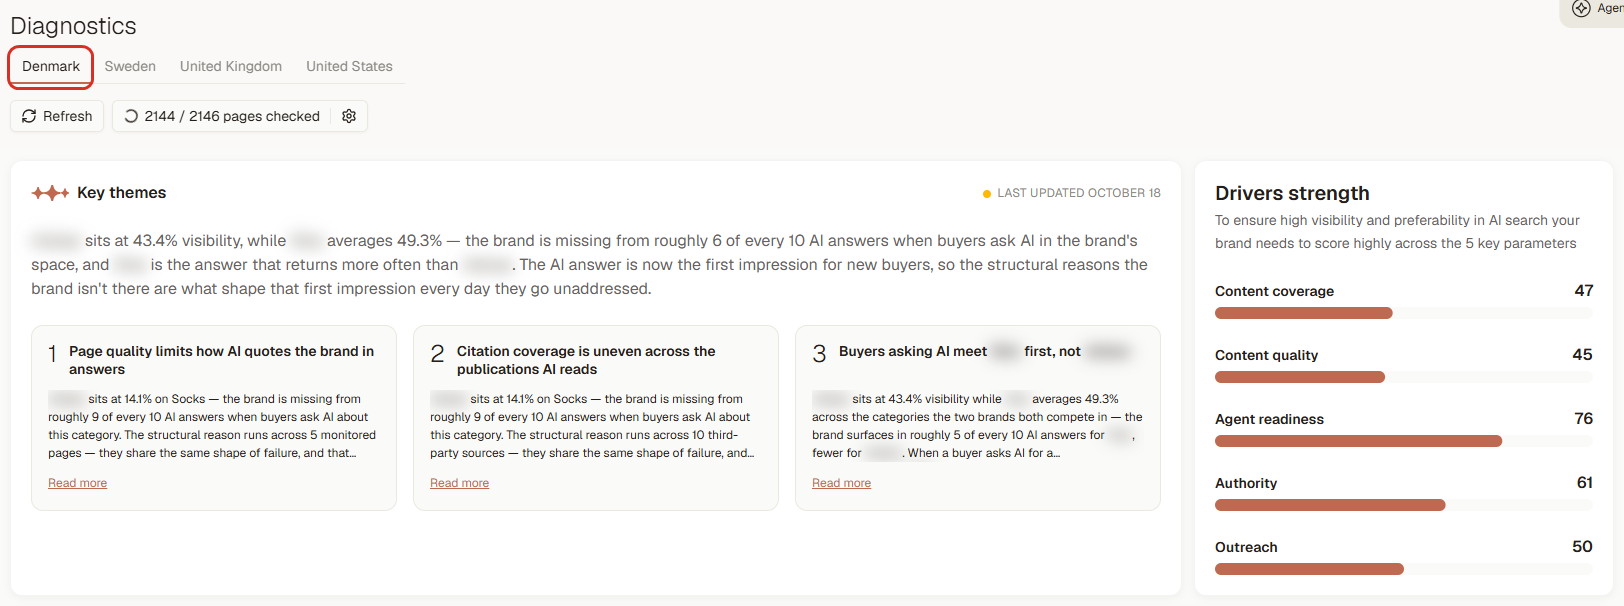Open the Page quality limits theme card title
Image resolution: width=1624 pixels, height=606 pixels.
click(222, 360)
